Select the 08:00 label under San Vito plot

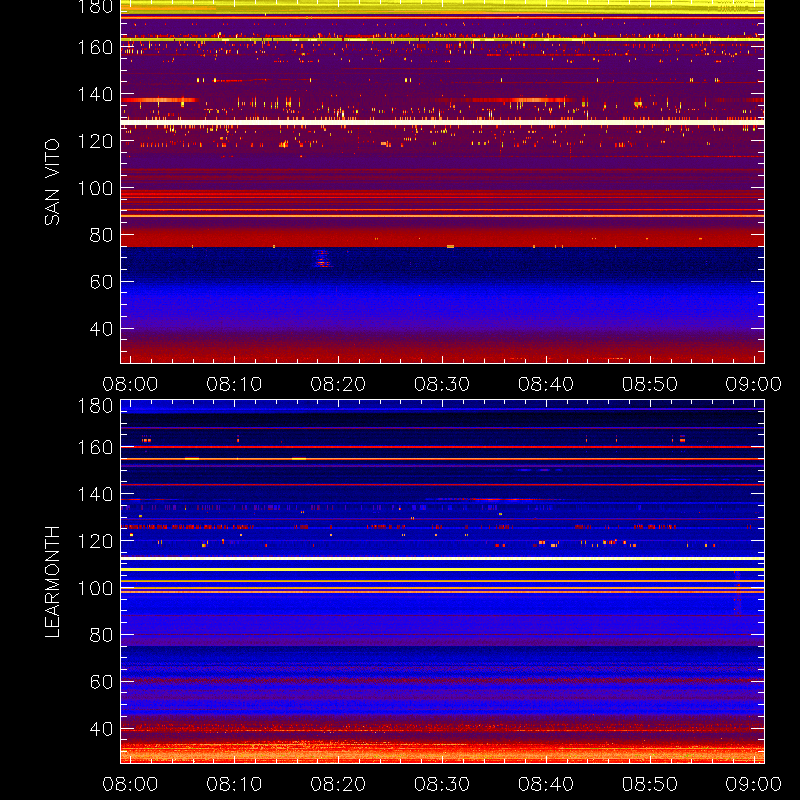pyautogui.click(x=130, y=384)
